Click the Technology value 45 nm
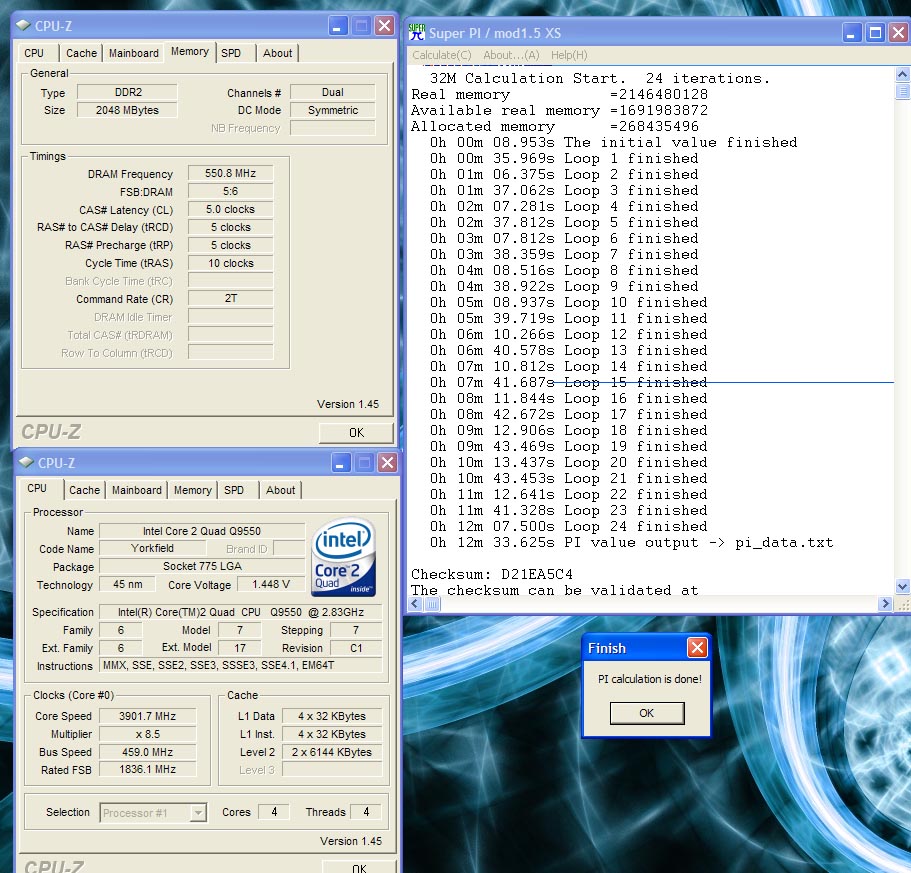This screenshot has height=873, width=911. [128, 584]
